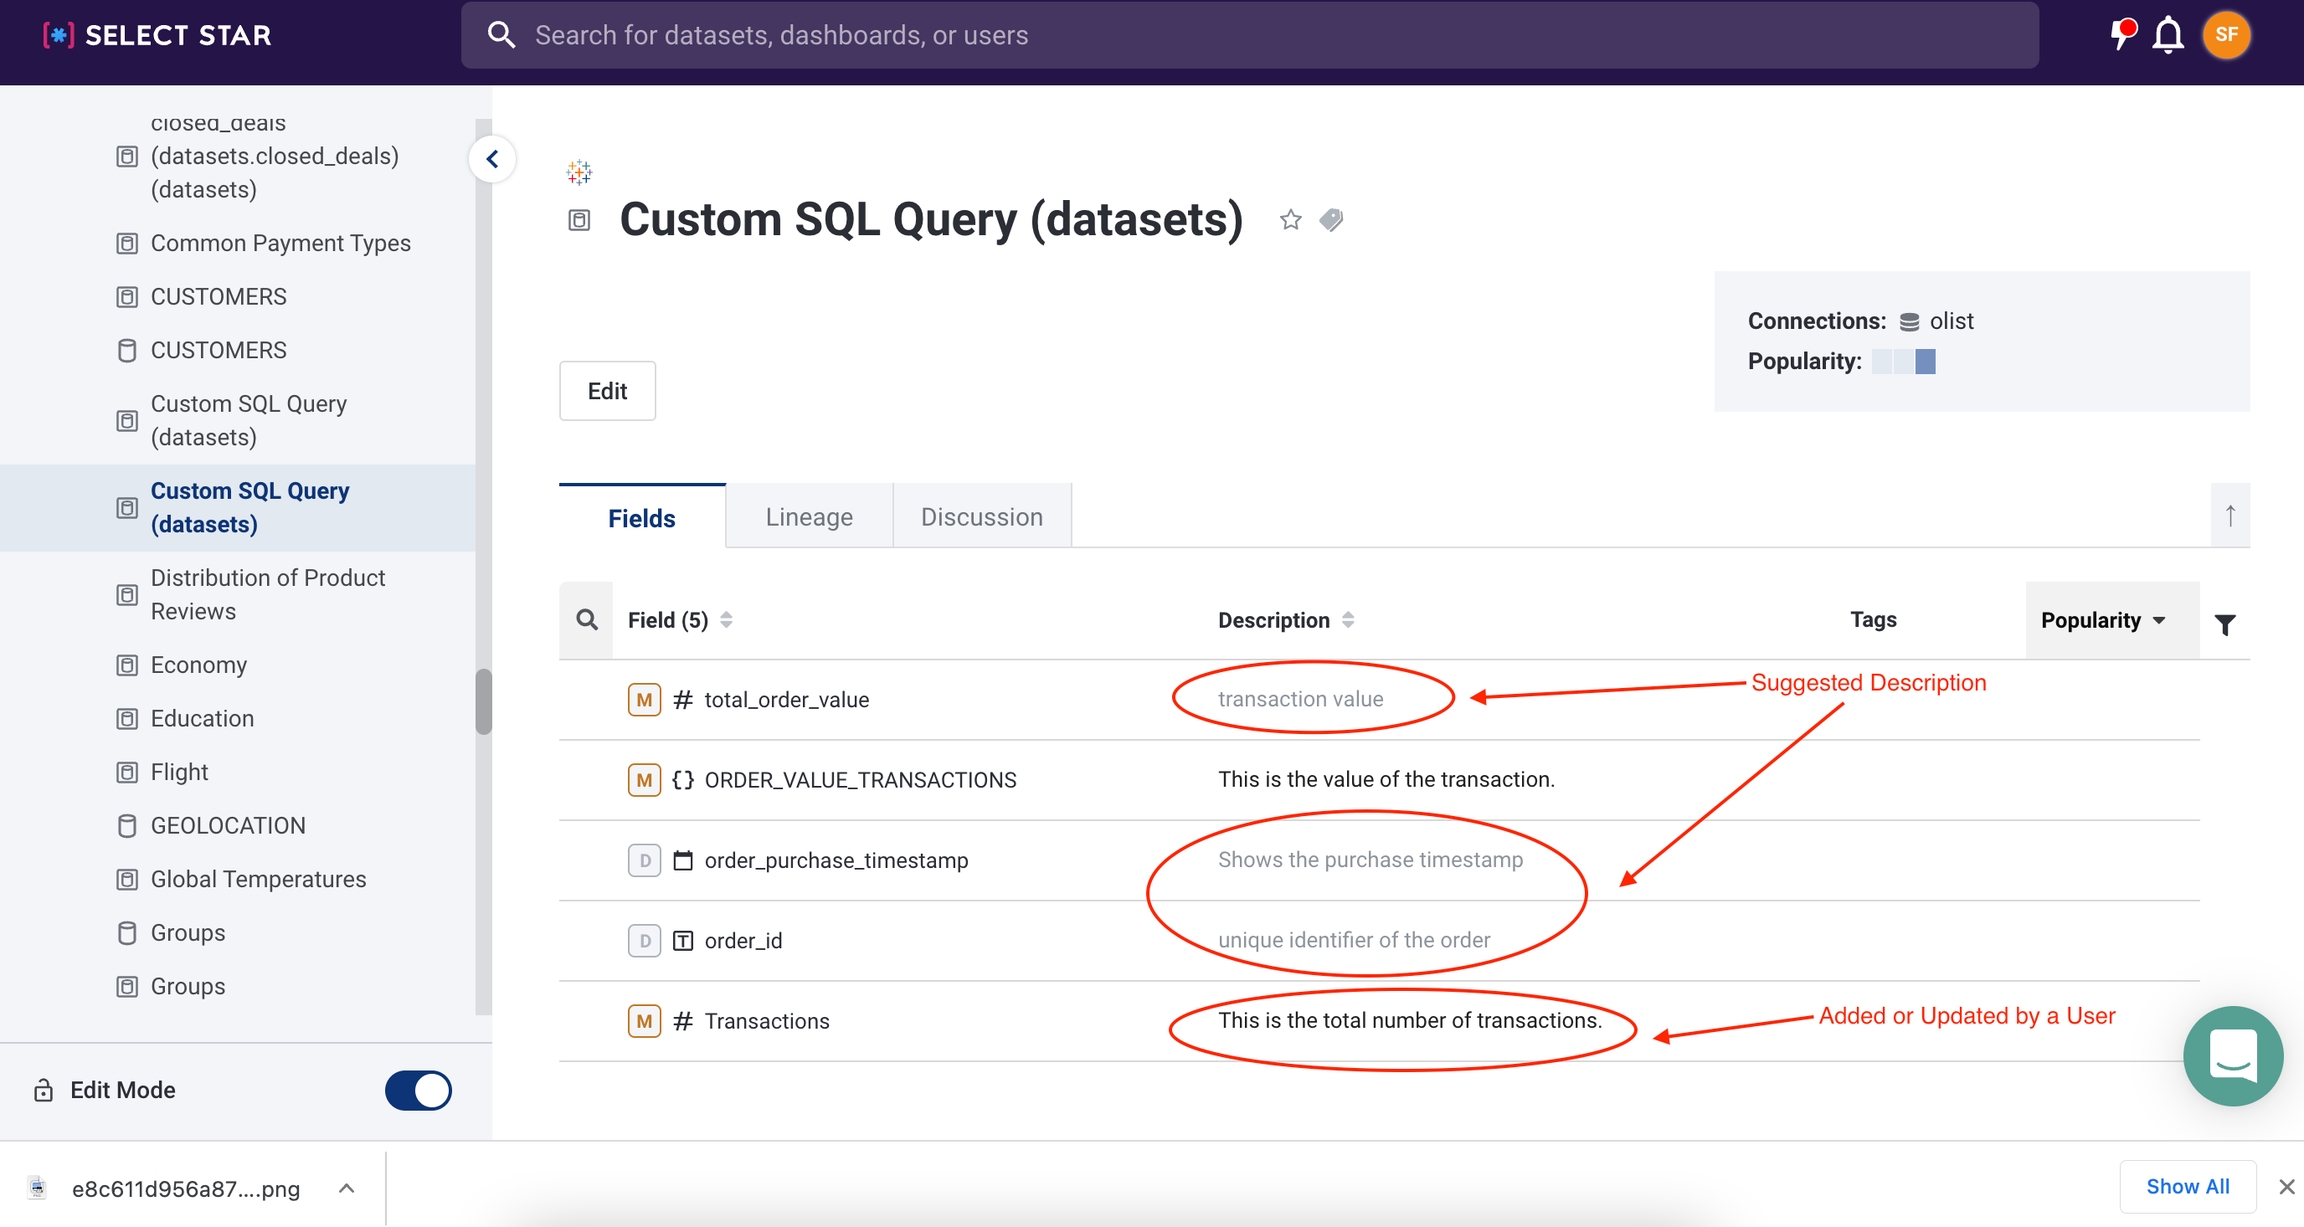Switch to the Lineage tab
Image resolution: width=2304 pixels, height=1227 pixels.
point(809,517)
